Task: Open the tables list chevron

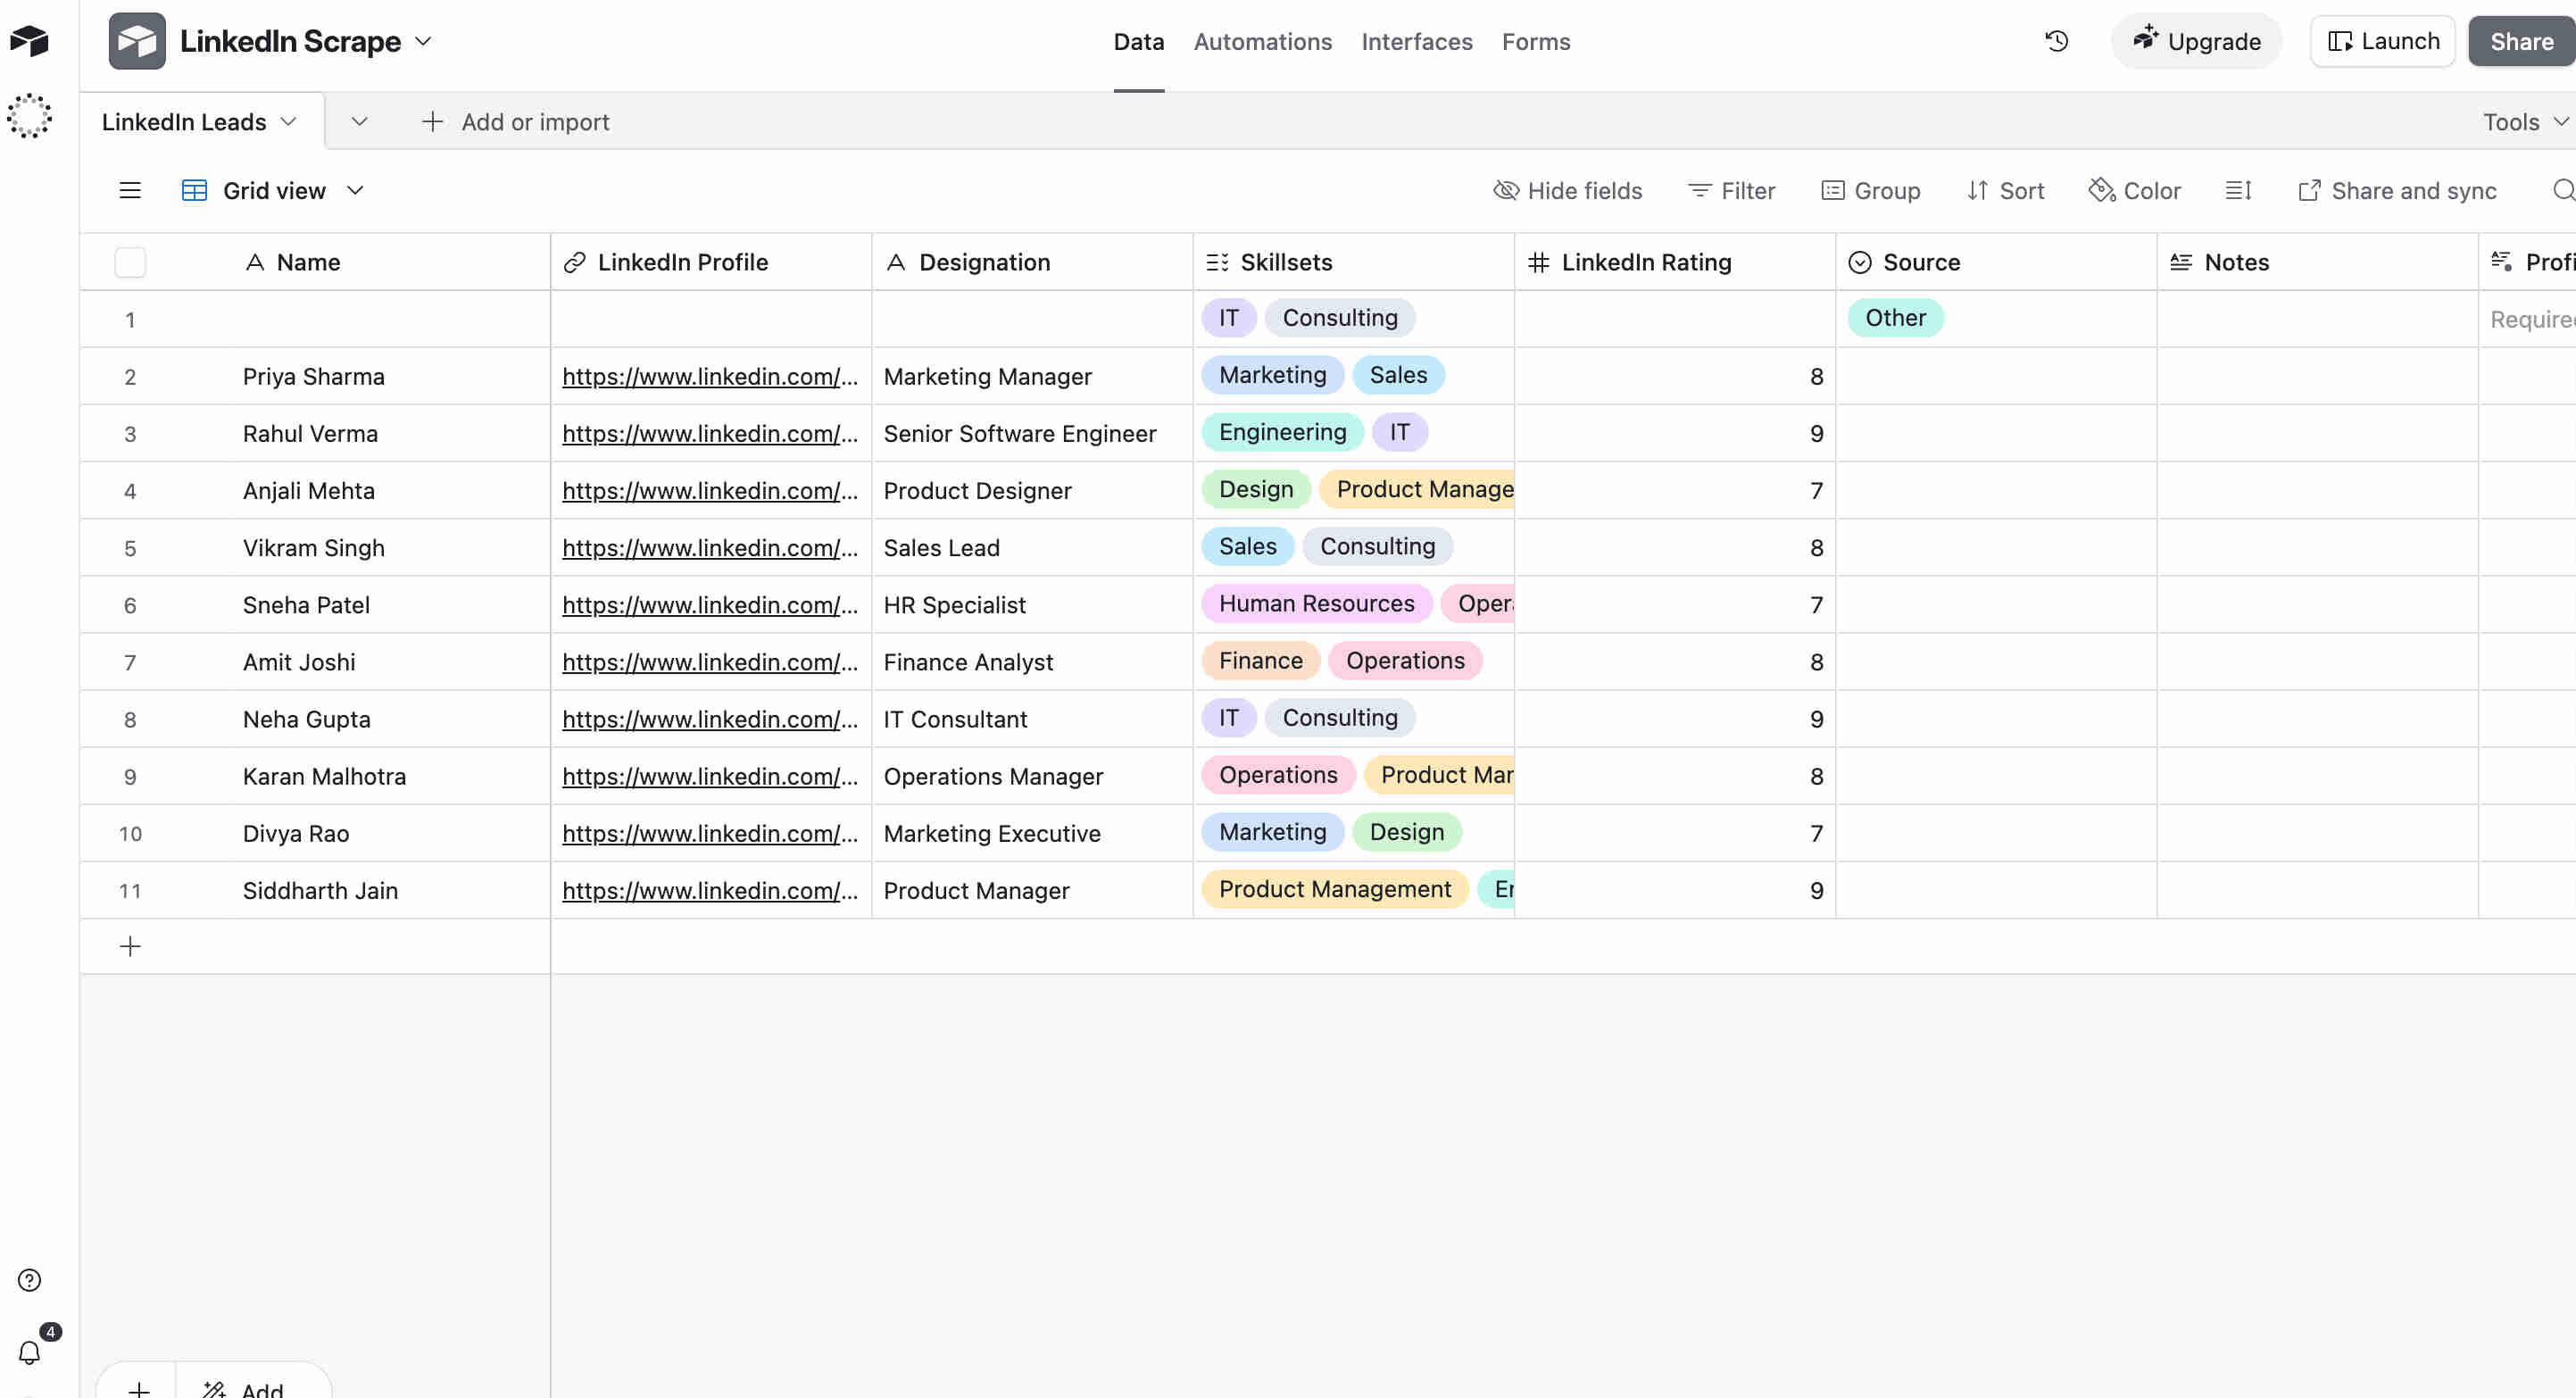Action: 359,121
